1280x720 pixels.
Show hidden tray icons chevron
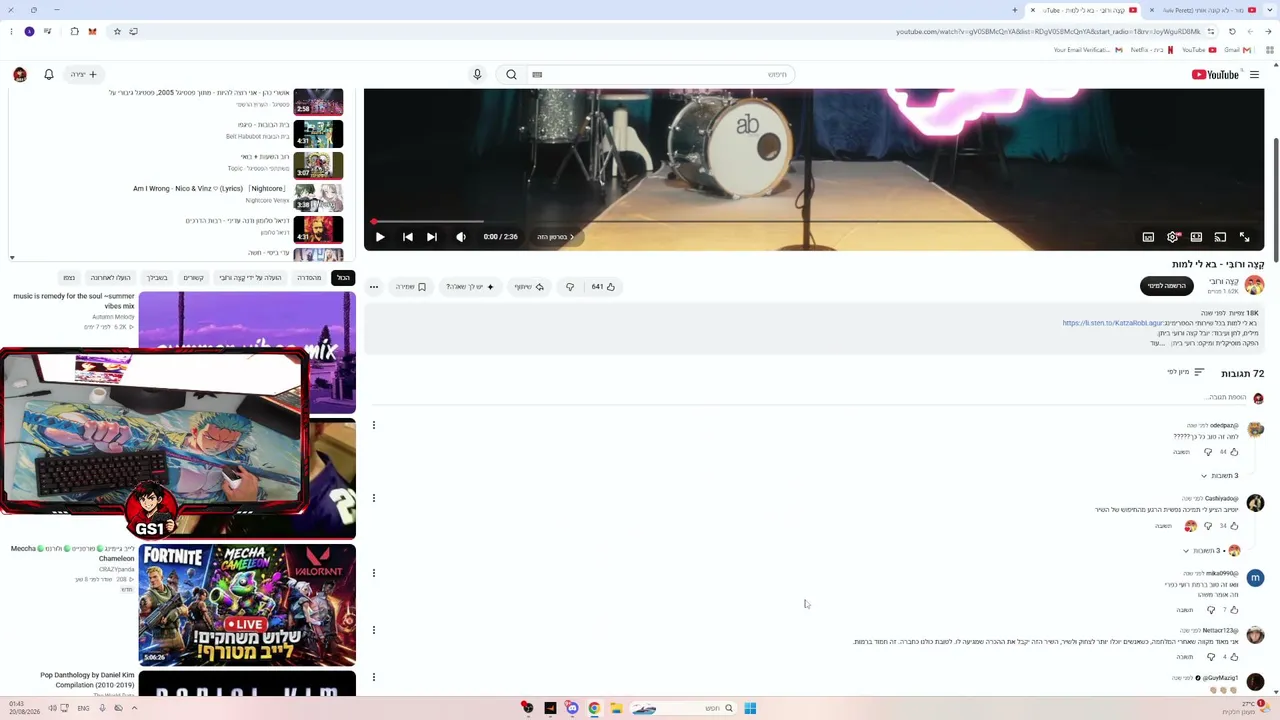tap(134, 708)
